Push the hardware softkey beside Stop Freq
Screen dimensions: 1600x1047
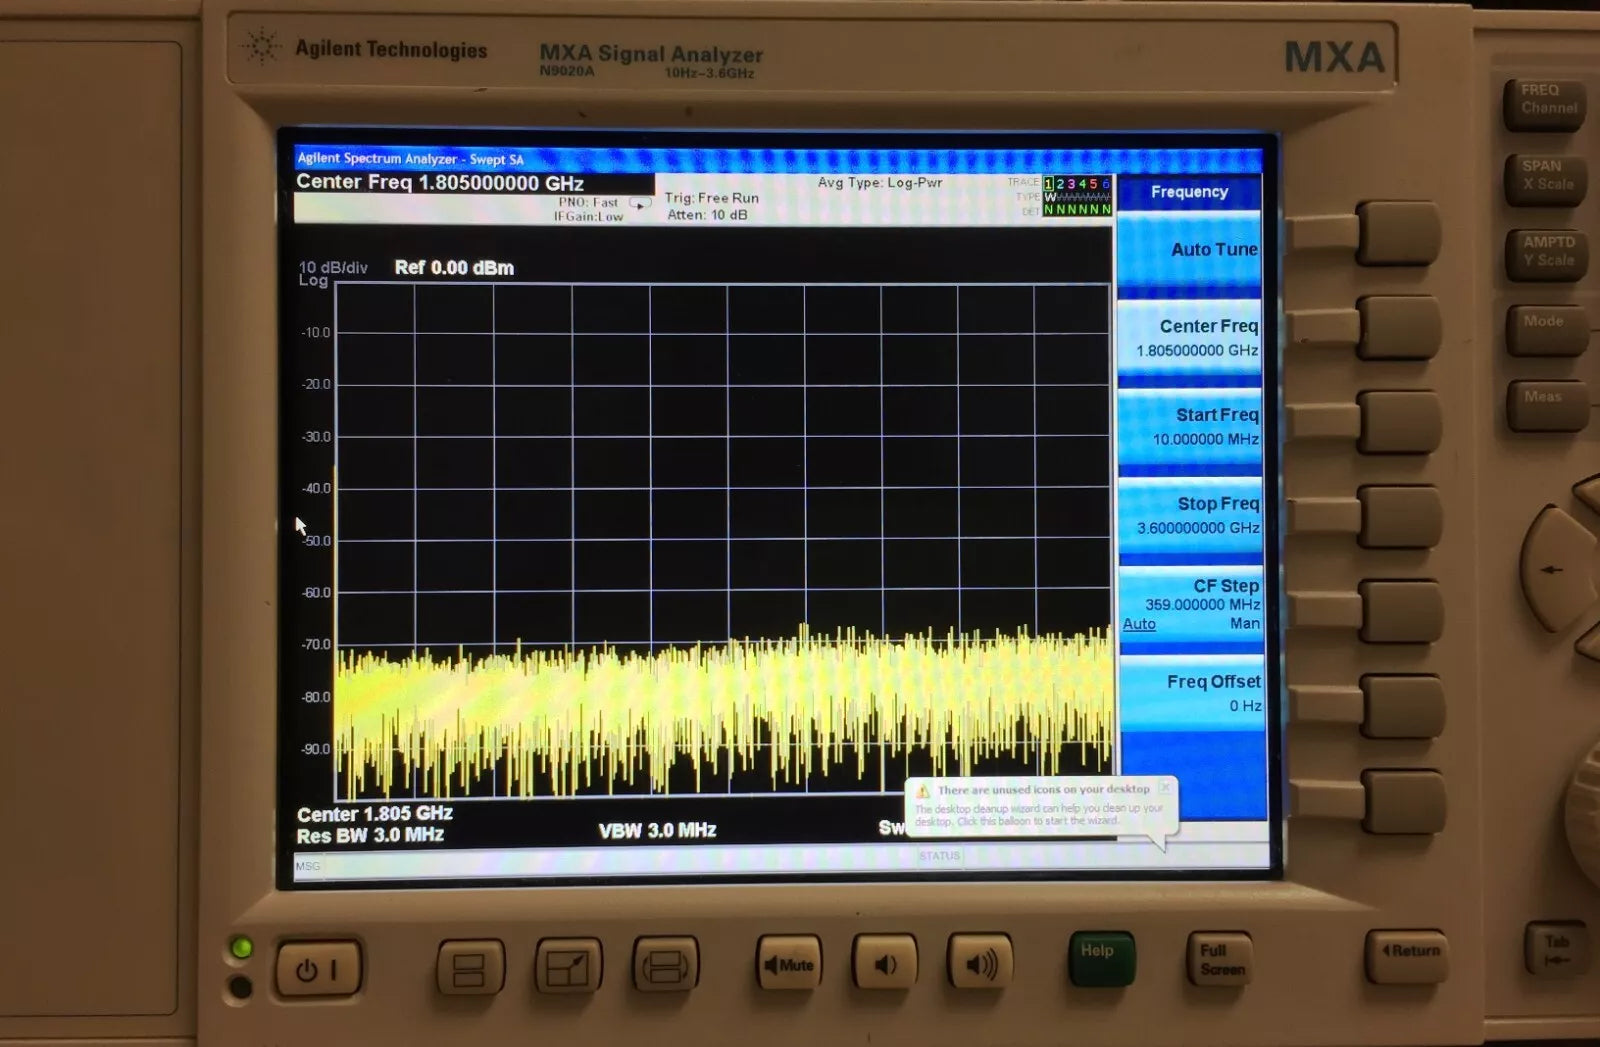coord(1400,517)
